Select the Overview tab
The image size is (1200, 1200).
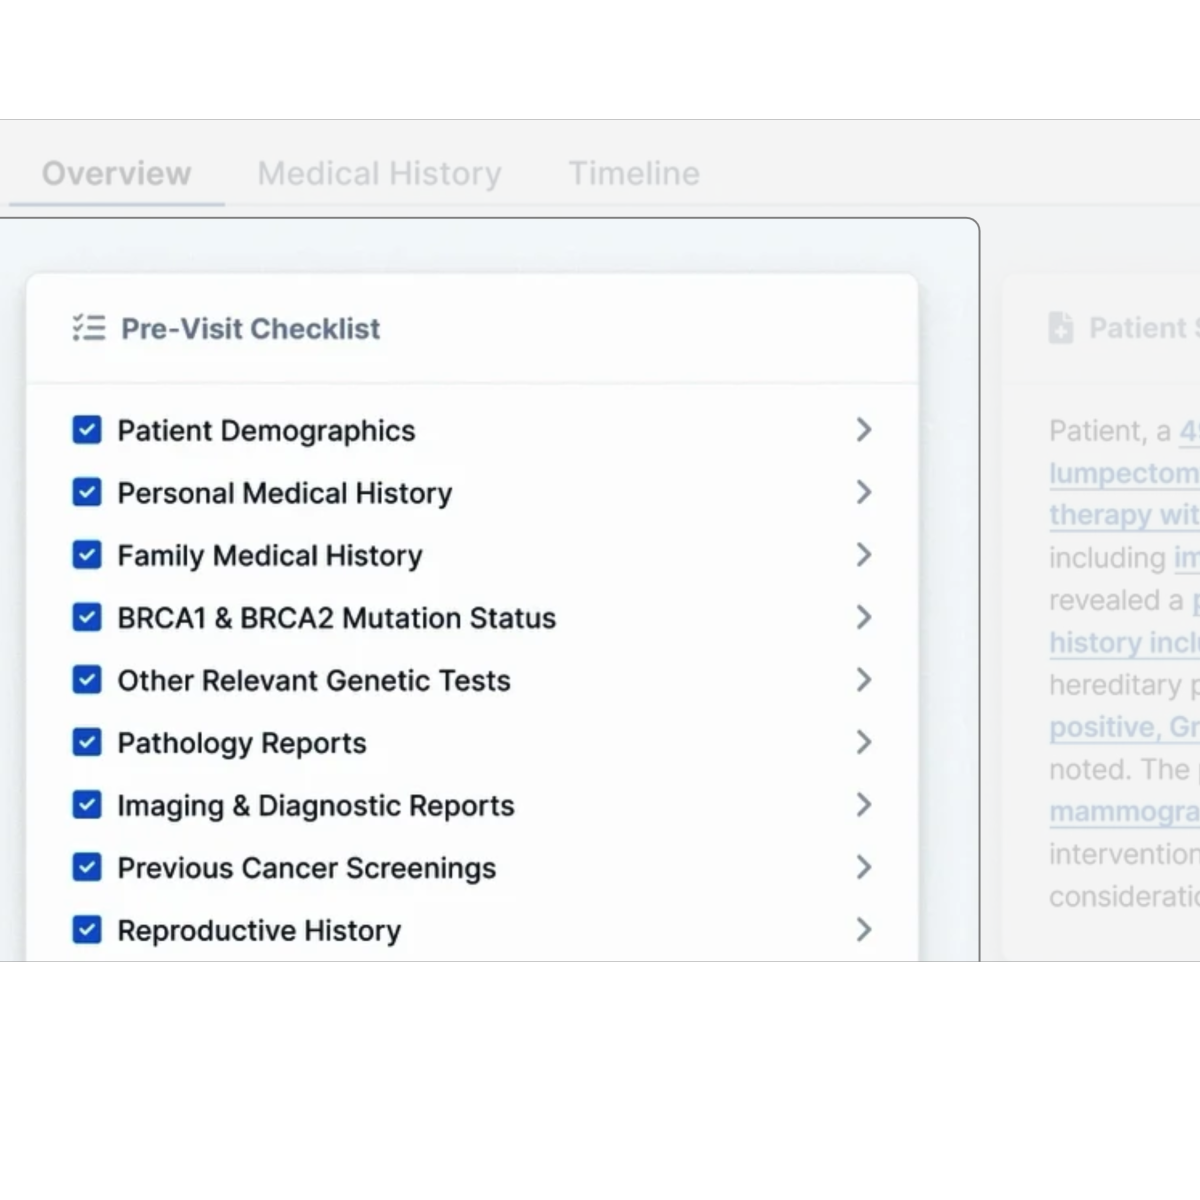tap(116, 173)
